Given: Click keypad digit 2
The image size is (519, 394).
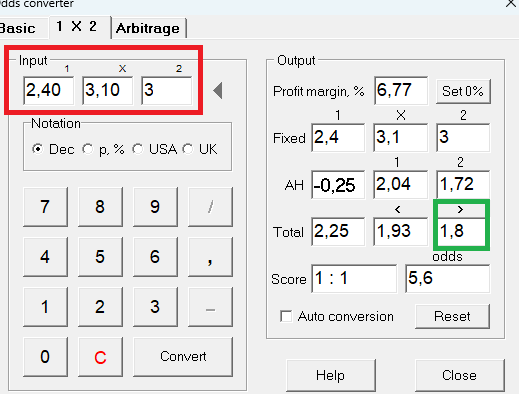Looking at the screenshot, I should [100, 307].
